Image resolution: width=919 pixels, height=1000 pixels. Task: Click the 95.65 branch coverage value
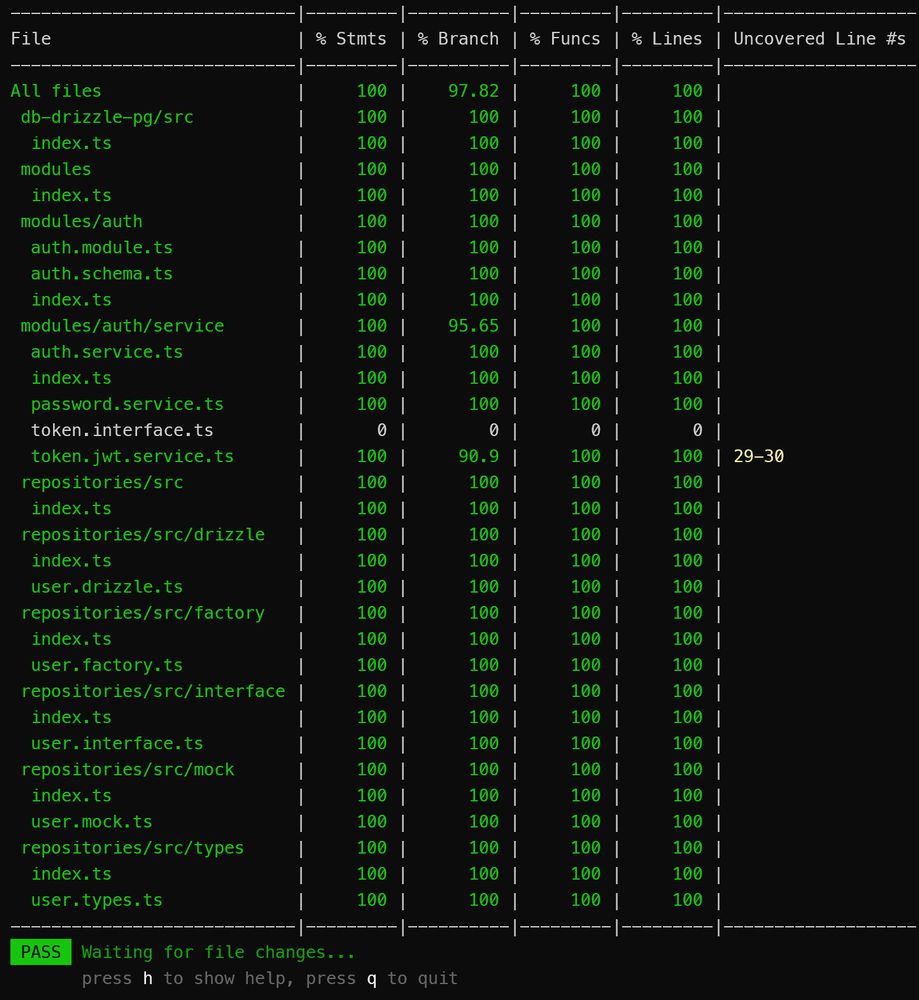pos(473,326)
